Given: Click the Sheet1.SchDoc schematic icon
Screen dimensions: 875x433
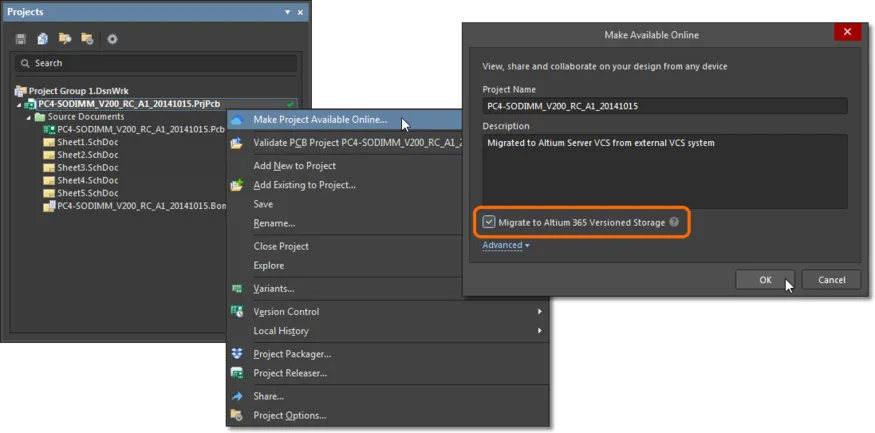Looking at the screenshot, I should pyautogui.click(x=49, y=142).
